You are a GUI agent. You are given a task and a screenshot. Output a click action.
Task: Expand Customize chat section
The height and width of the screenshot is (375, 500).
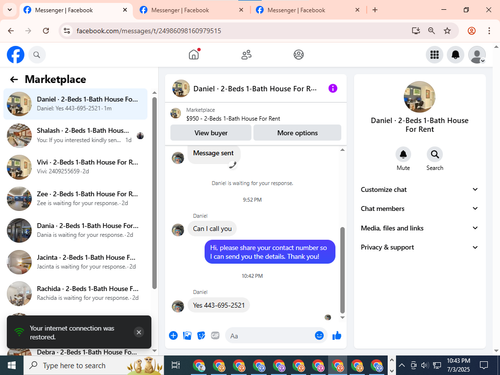(x=419, y=189)
